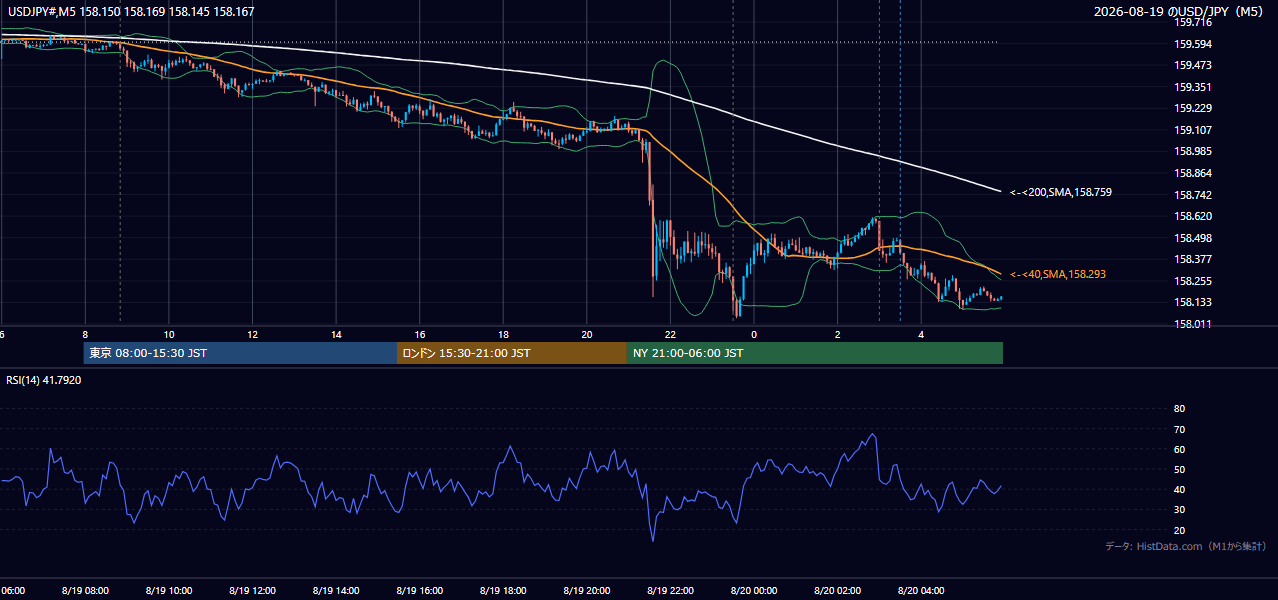The width and height of the screenshot is (1278, 600).
Task: Click the 200 SMA label showing 158.759
Action: [1060, 192]
